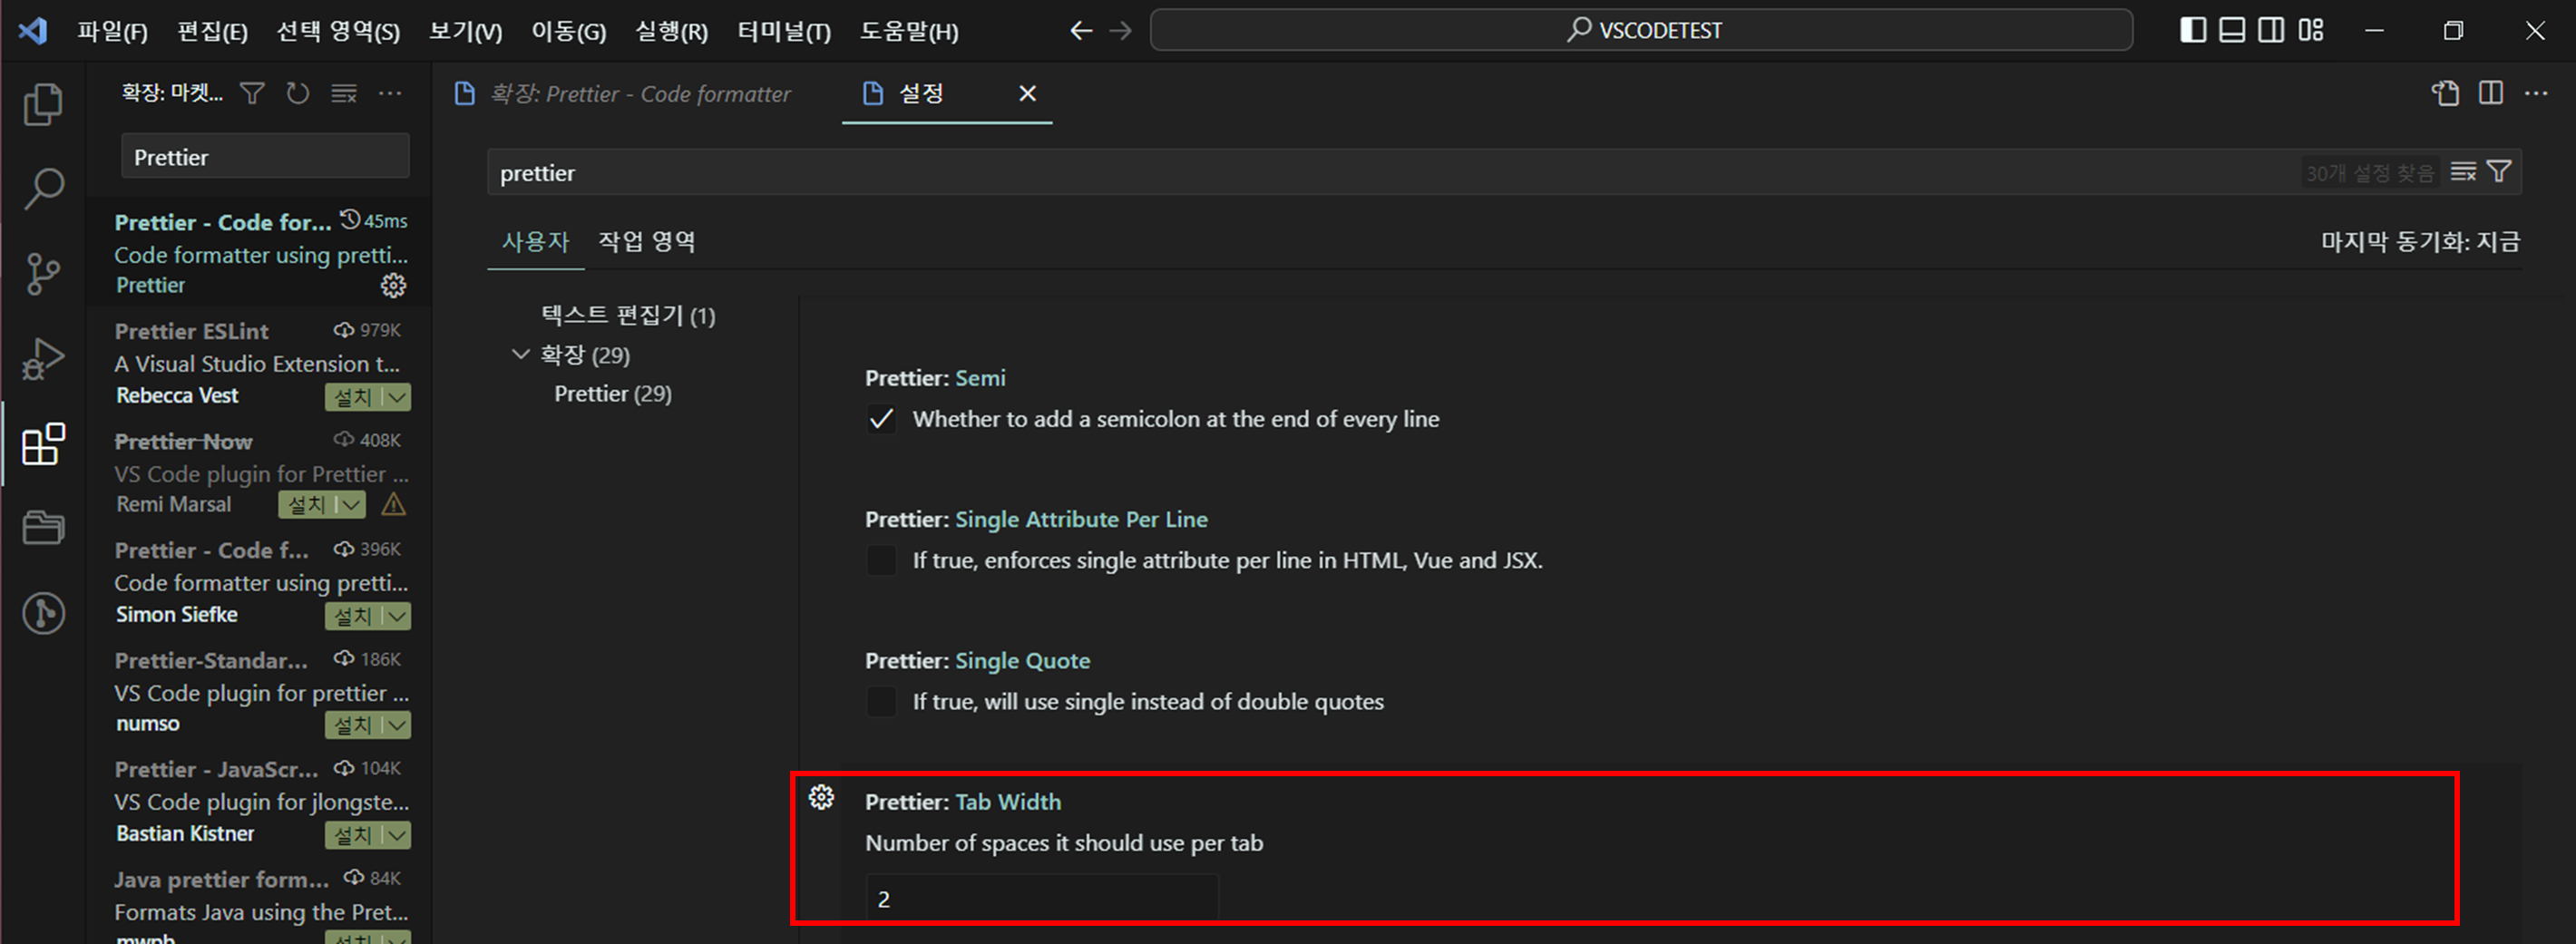This screenshot has width=2576, height=944.
Task: Open manage gear for Prettier extension
Action: tap(393, 286)
